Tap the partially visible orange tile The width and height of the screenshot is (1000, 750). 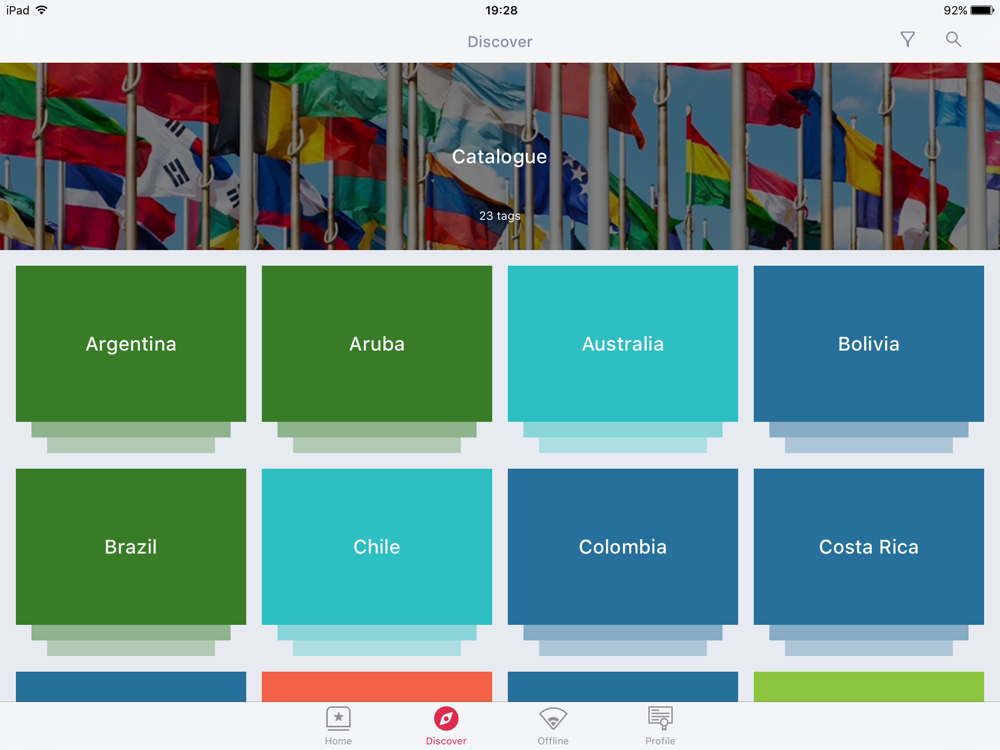click(377, 686)
